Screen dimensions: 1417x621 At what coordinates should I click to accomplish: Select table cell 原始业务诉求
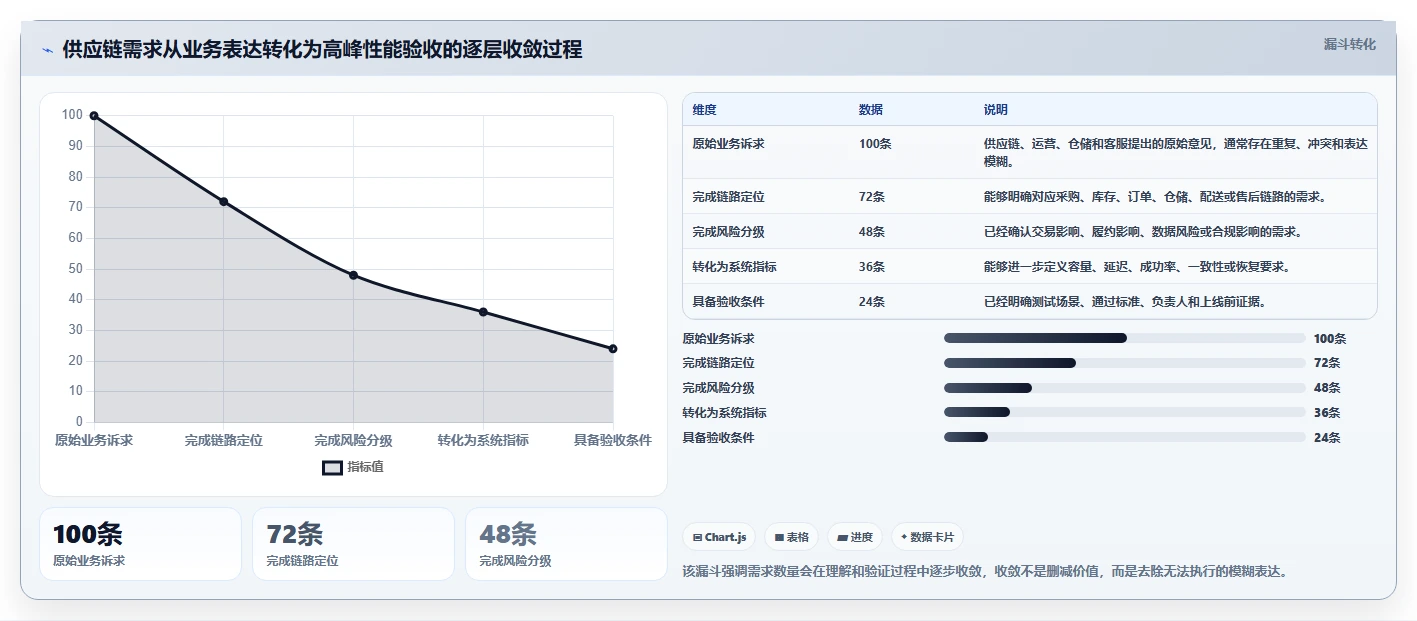[728, 144]
